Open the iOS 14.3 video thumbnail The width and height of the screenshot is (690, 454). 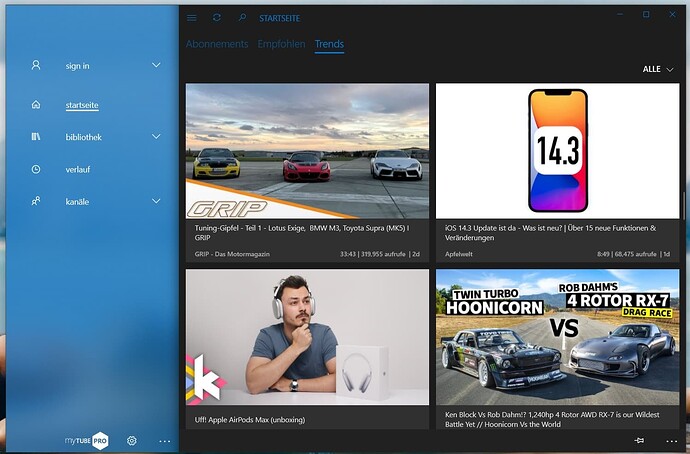[558, 151]
